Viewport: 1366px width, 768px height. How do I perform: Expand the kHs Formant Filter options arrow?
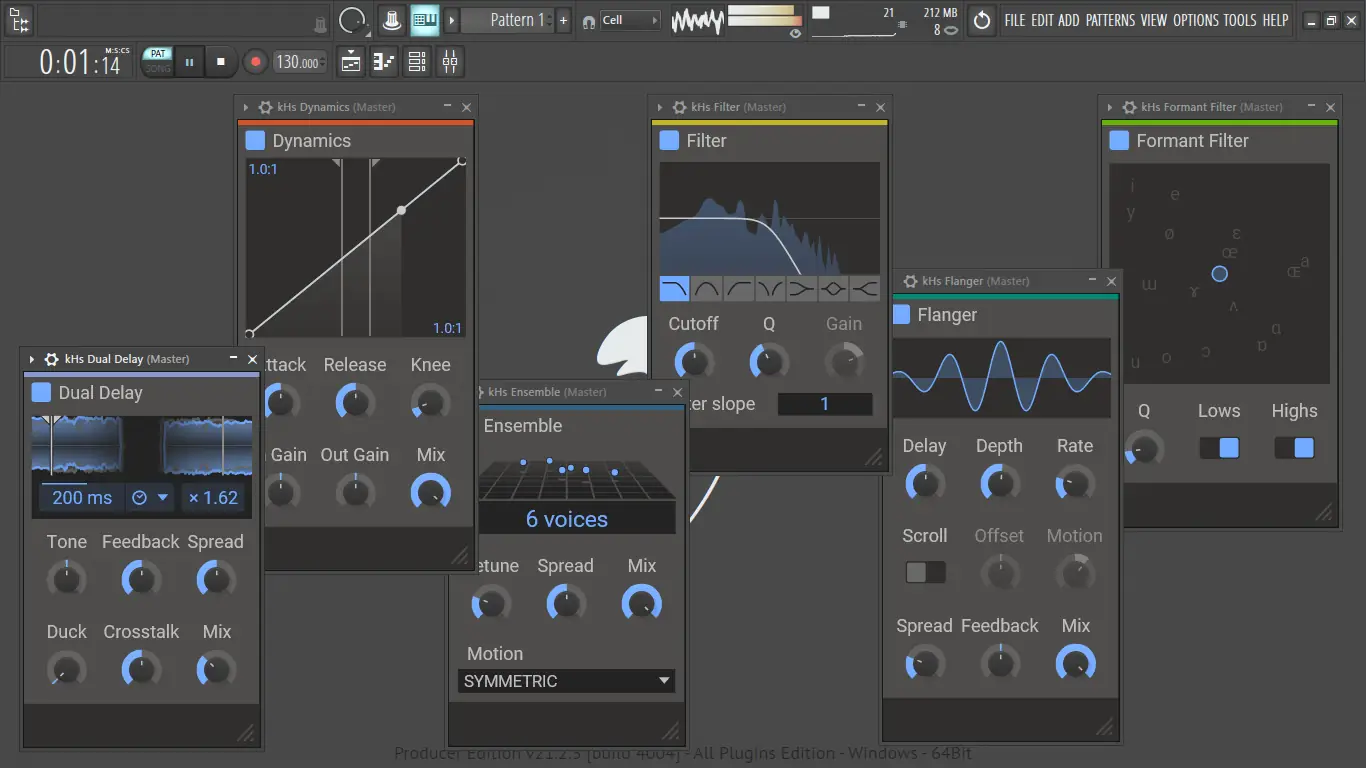pyautogui.click(x=1110, y=107)
